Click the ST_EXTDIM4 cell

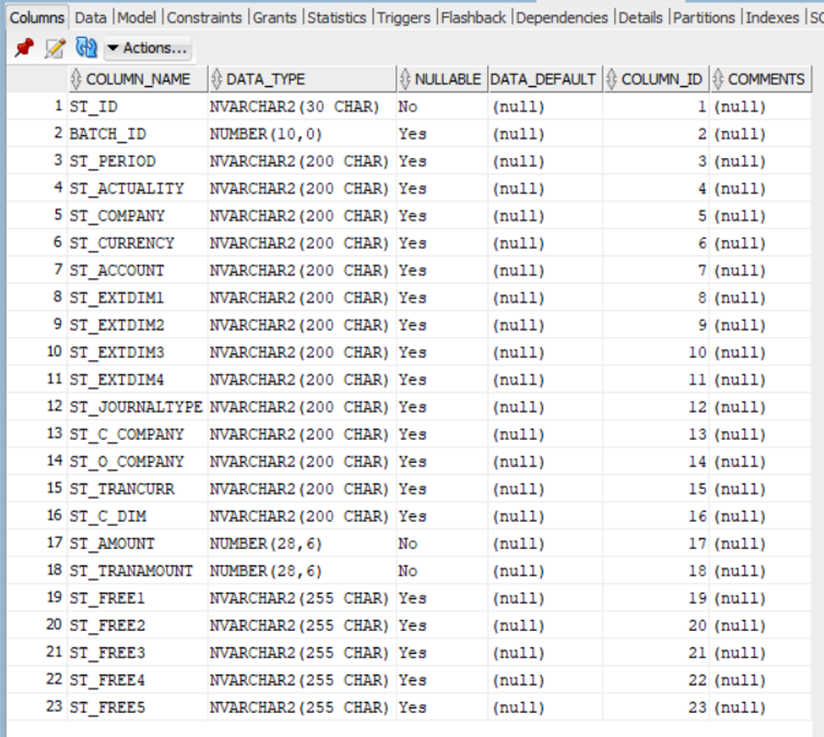point(138,380)
